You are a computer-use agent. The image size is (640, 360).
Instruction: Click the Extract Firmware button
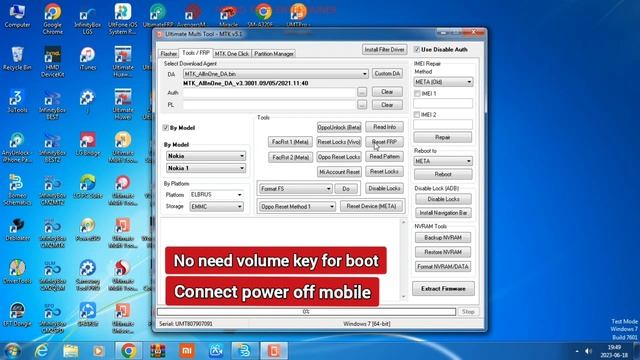pyautogui.click(x=443, y=289)
